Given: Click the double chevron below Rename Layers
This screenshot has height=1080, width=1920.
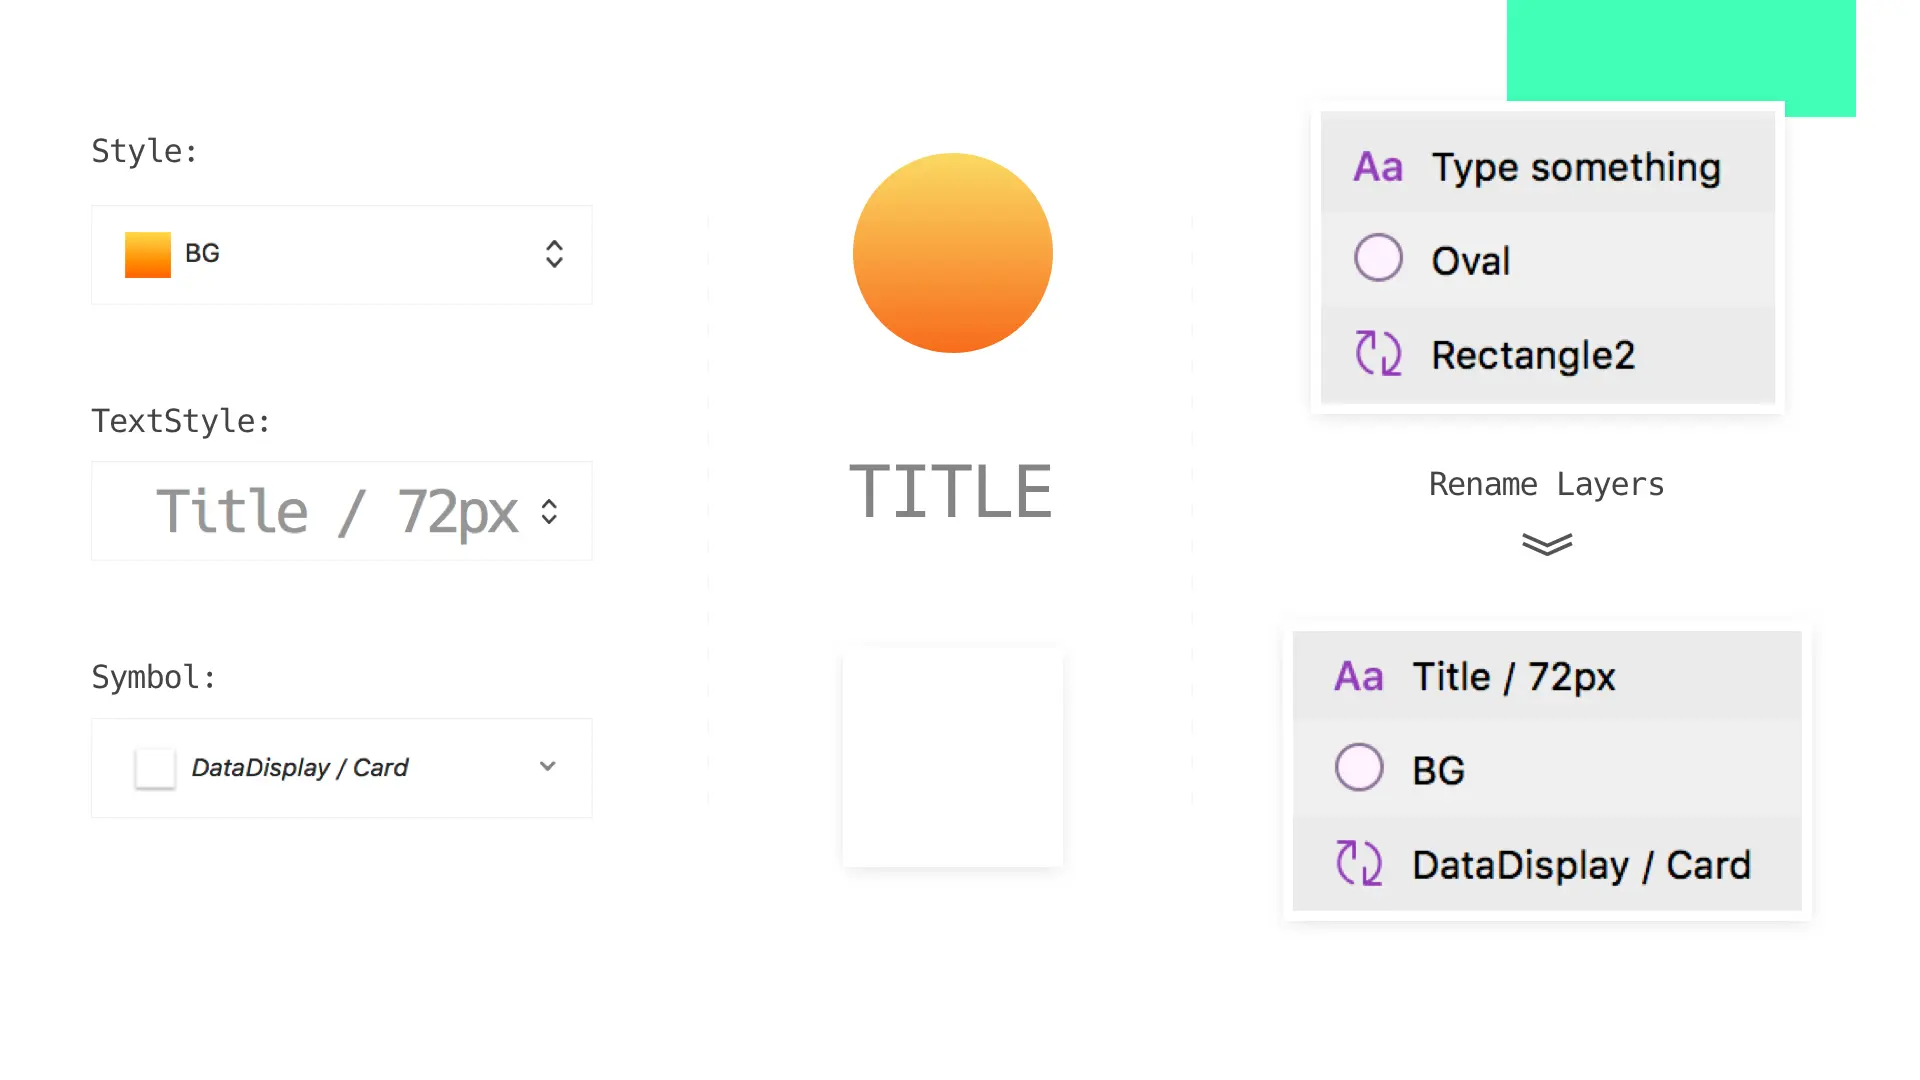Looking at the screenshot, I should 1547,544.
